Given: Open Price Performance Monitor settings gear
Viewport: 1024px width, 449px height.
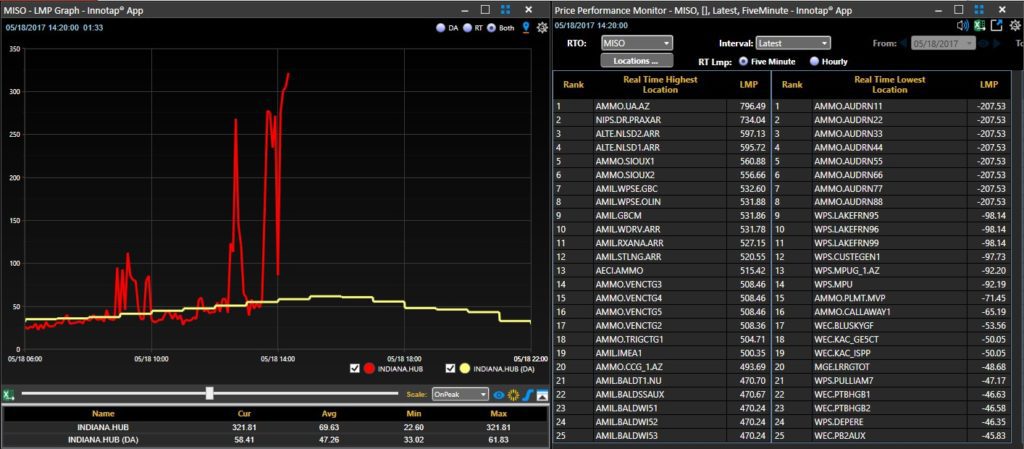Looking at the screenshot, I should [x=1014, y=25].
